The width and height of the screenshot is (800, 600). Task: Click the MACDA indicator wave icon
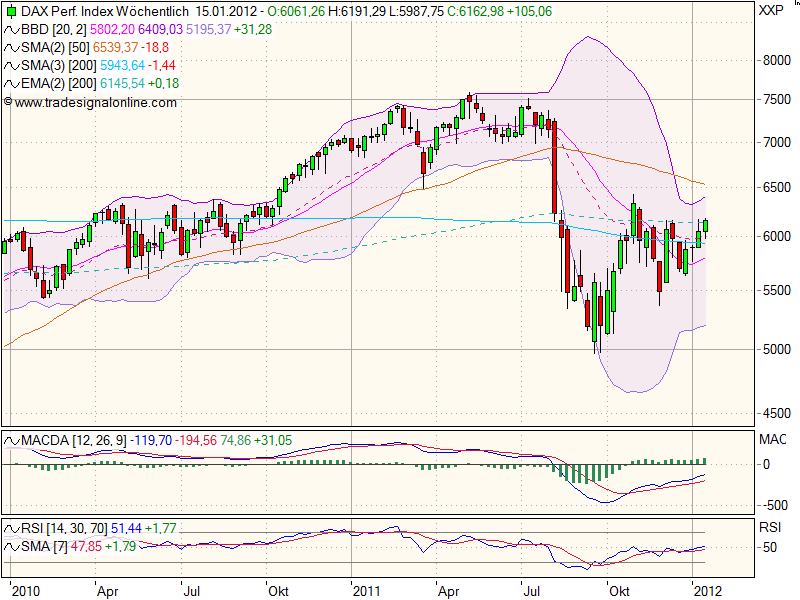(x=11, y=440)
